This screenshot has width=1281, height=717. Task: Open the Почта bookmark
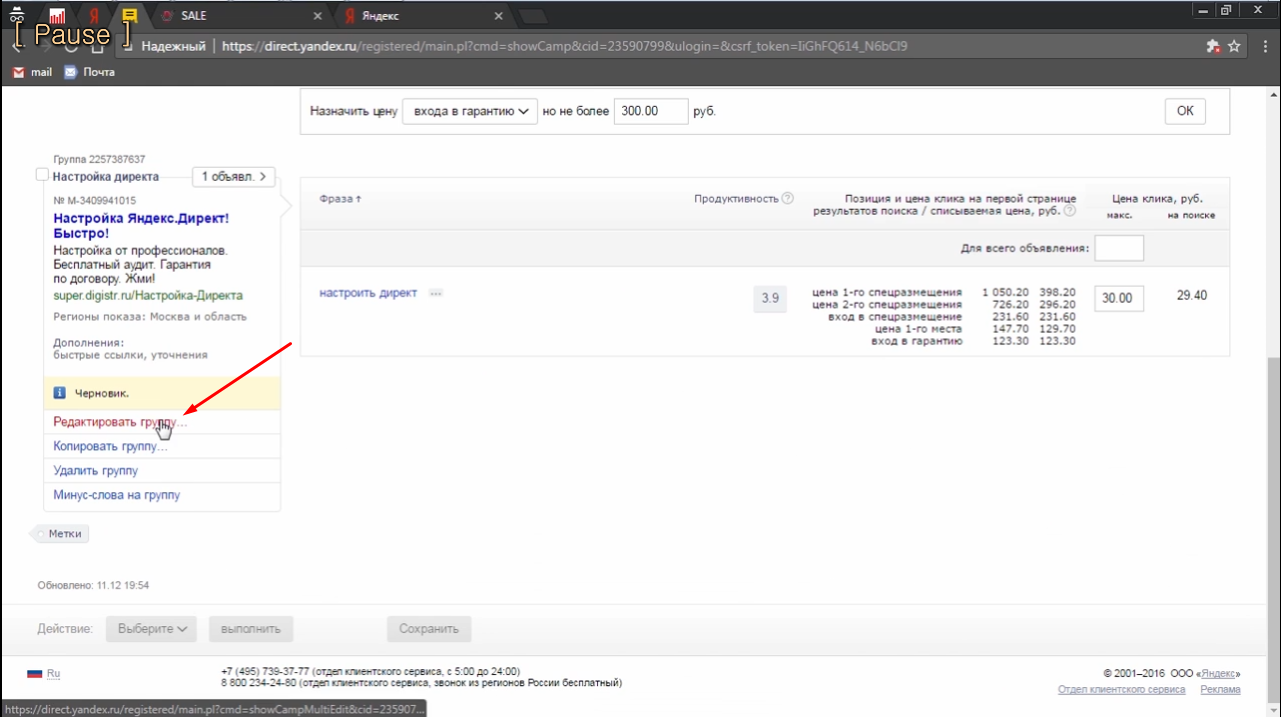[90, 72]
